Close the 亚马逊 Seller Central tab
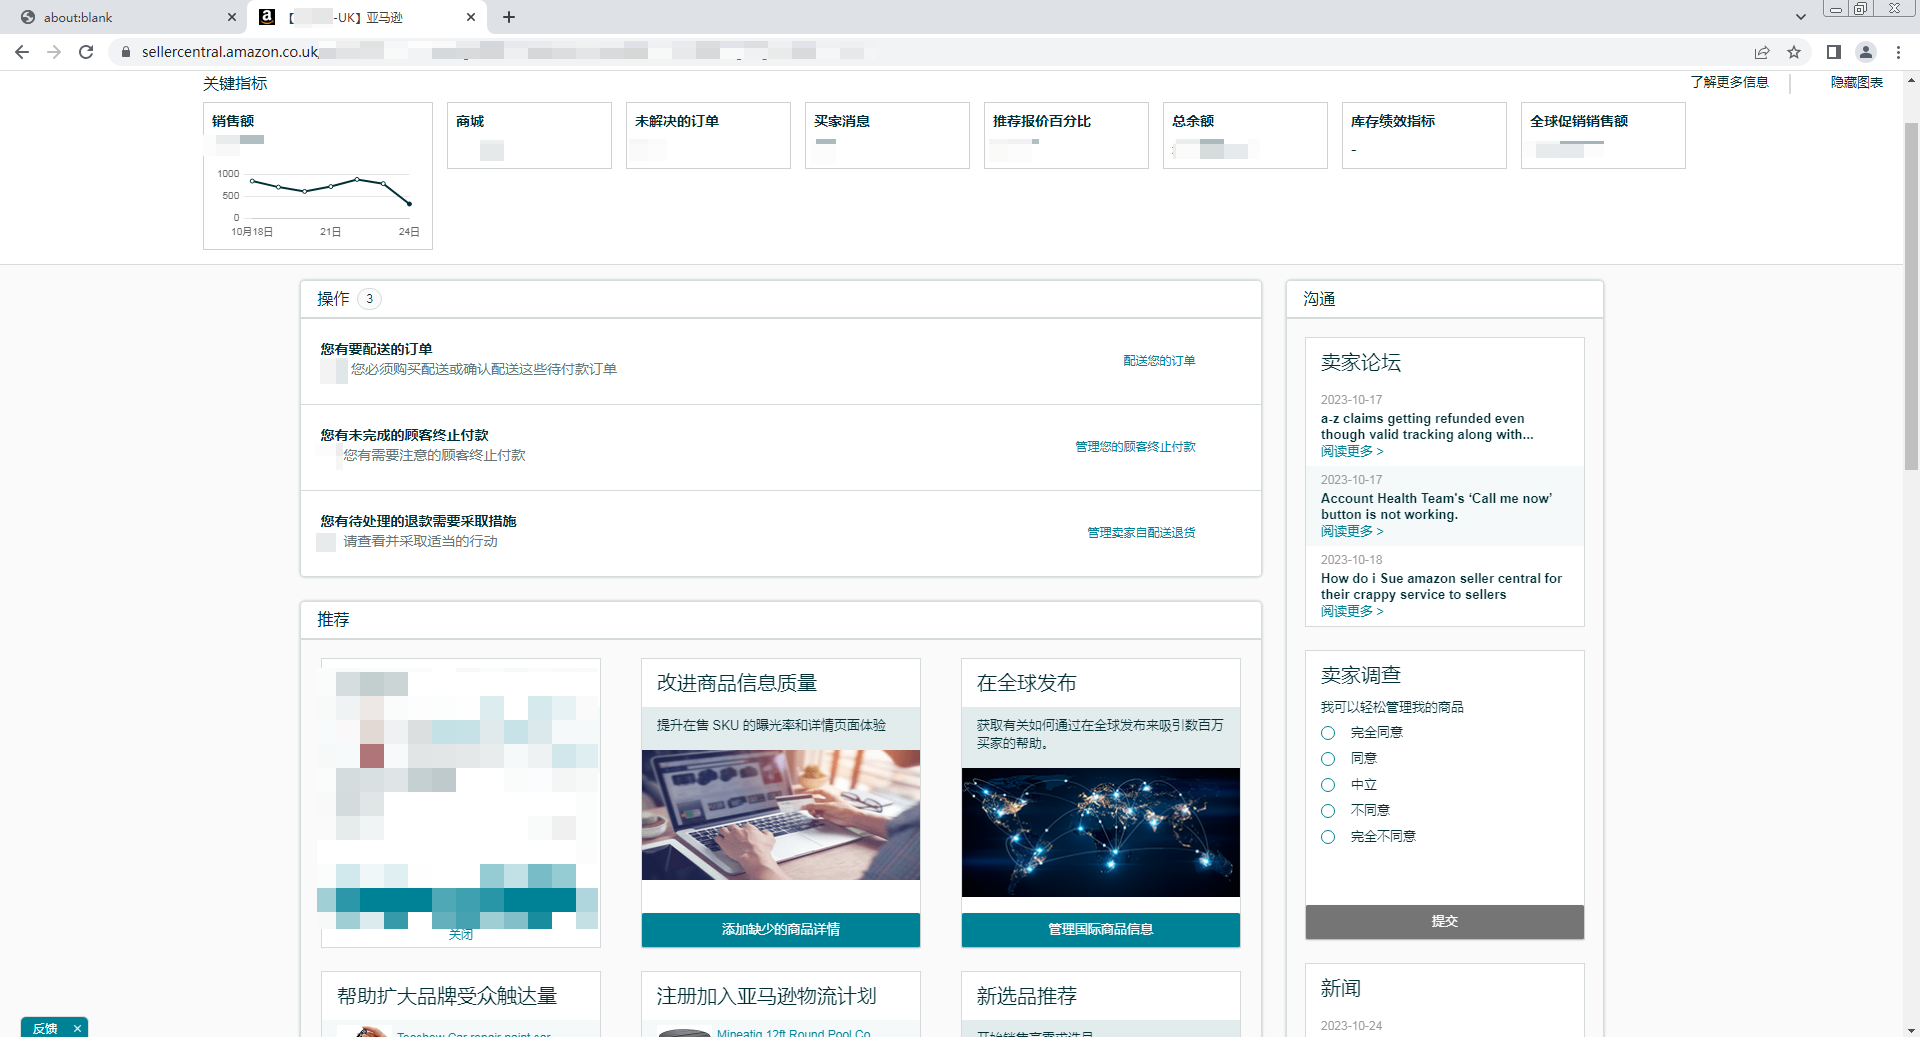The image size is (1920, 1037). (x=471, y=17)
